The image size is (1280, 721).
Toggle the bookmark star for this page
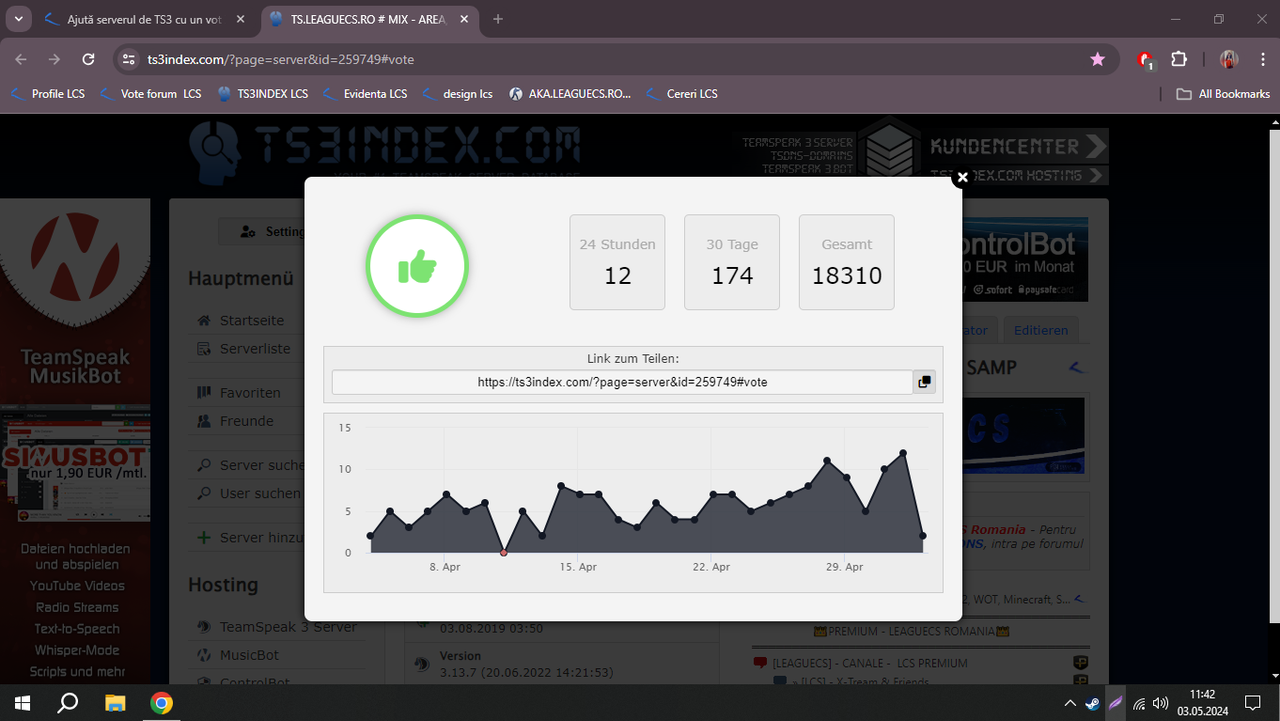point(1098,59)
